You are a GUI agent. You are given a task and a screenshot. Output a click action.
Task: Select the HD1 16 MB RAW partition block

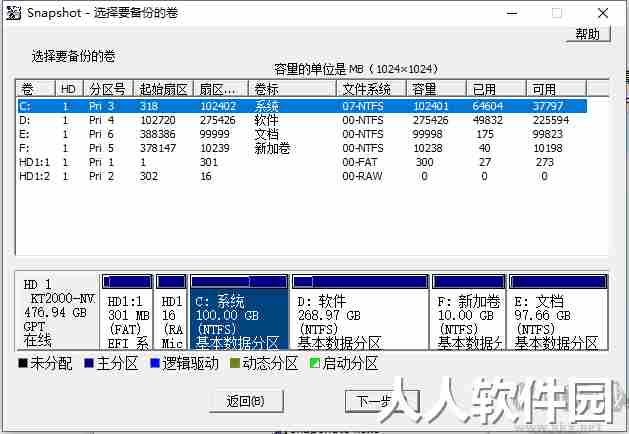pos(172,312)
